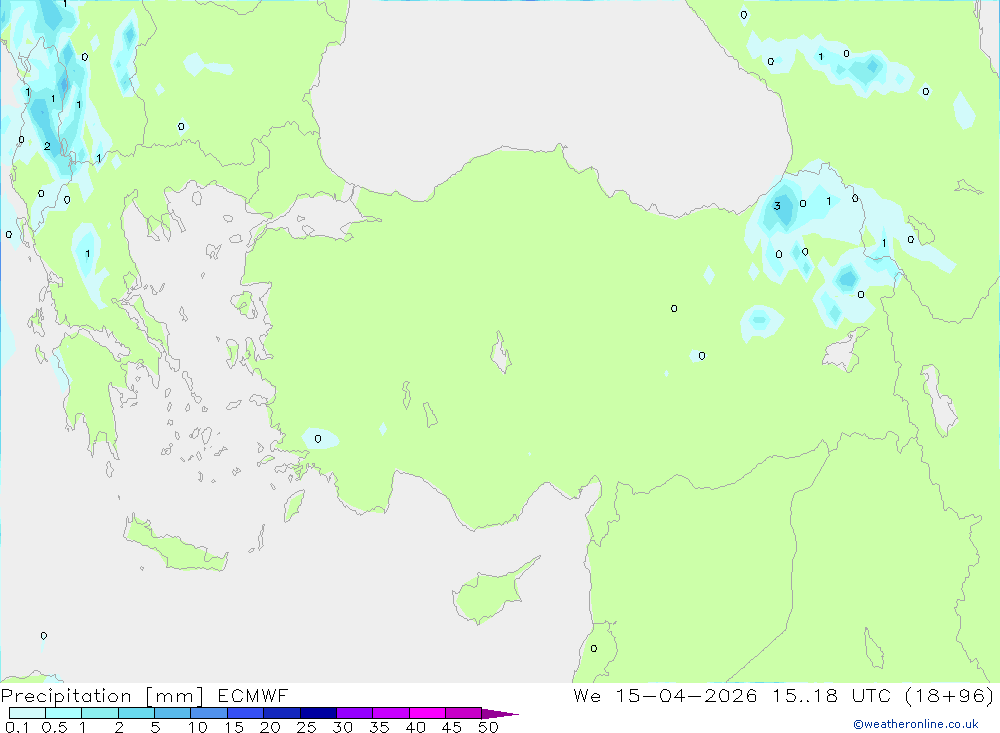The image size is (1000, 733).
Task: Click the '25' legend scale label
Action: click(306, 727)
